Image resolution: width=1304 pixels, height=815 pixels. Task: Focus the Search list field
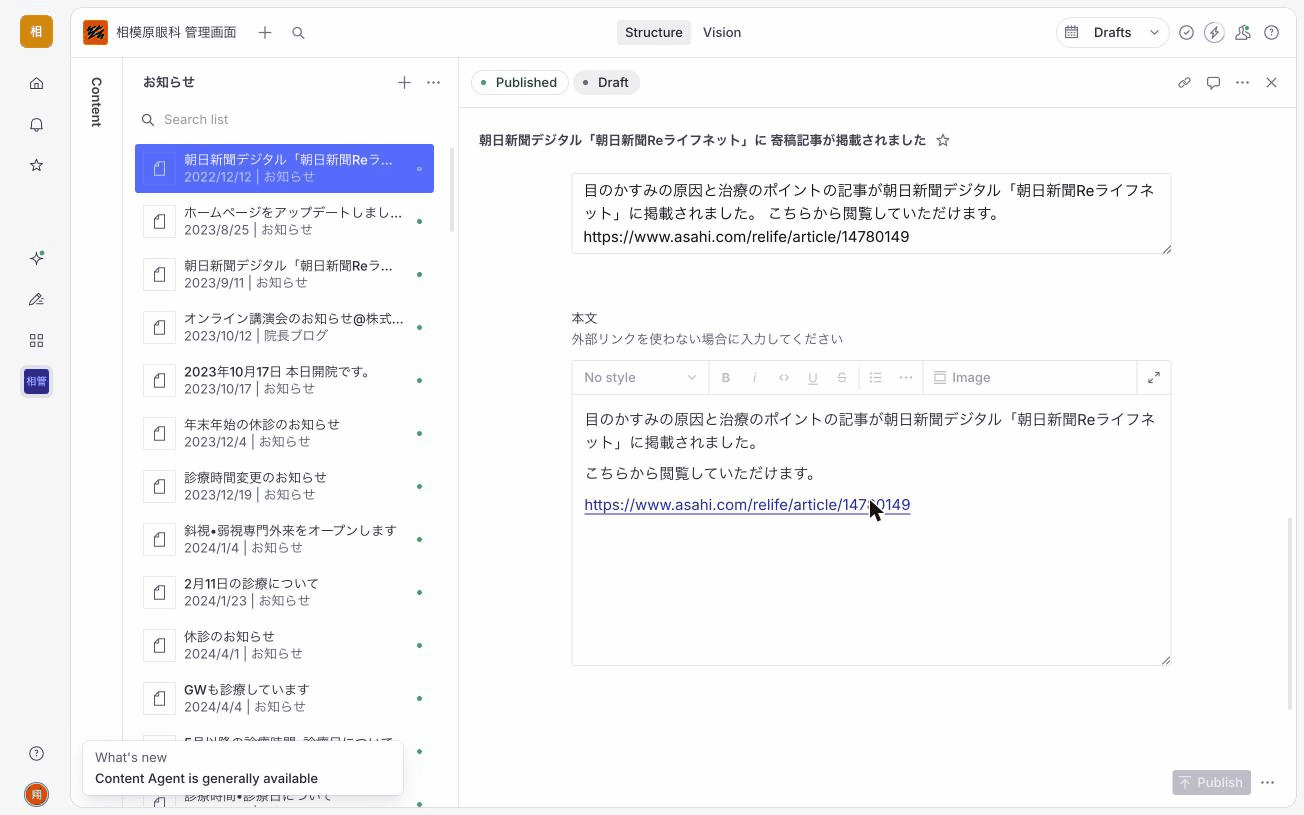[287, 119]
